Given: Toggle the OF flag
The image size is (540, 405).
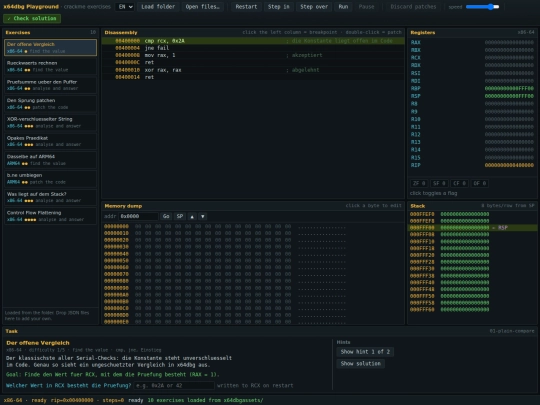Looking at the screenshot, I should [479, 183].
